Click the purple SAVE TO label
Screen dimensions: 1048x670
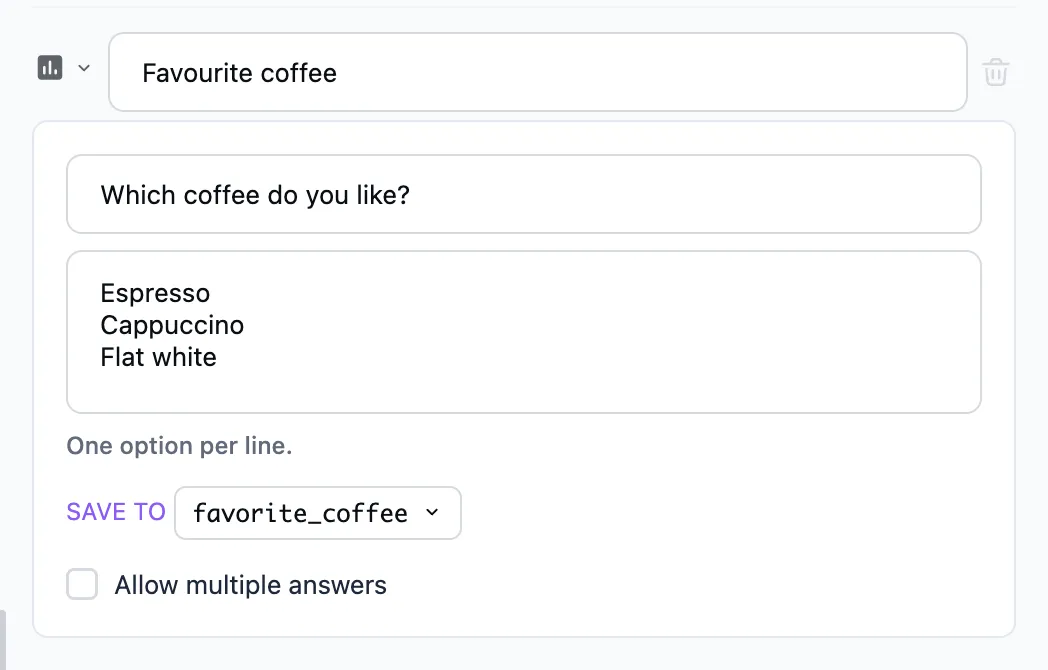(x=116, y=512)
